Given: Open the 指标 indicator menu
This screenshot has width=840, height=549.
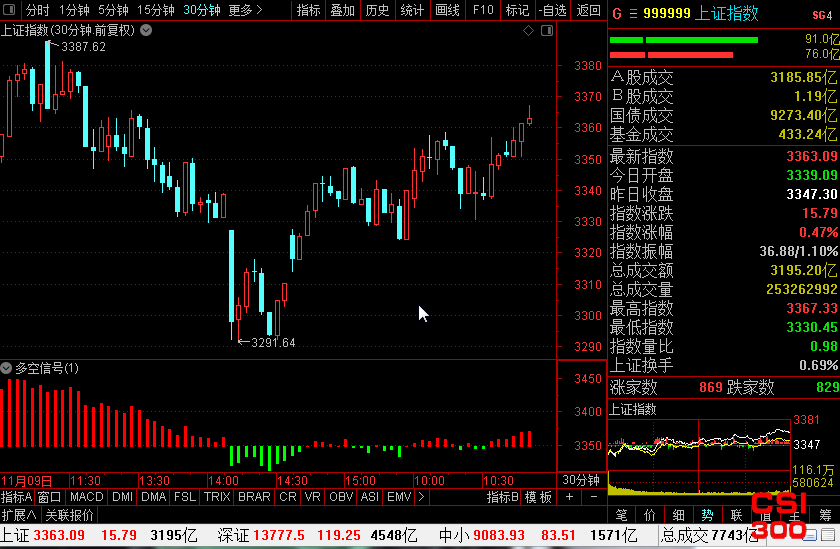Looking at the screenshot, I should 308,10.
